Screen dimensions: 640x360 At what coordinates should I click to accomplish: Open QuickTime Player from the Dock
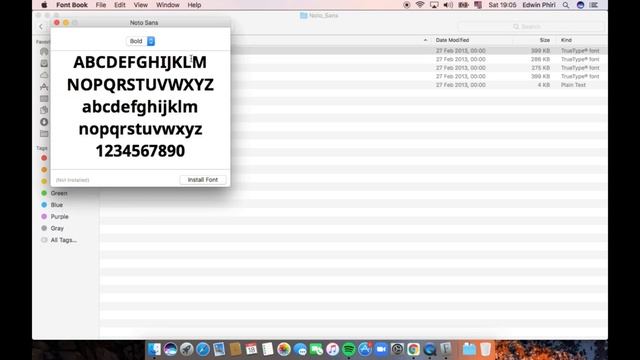tap(429, 349)
